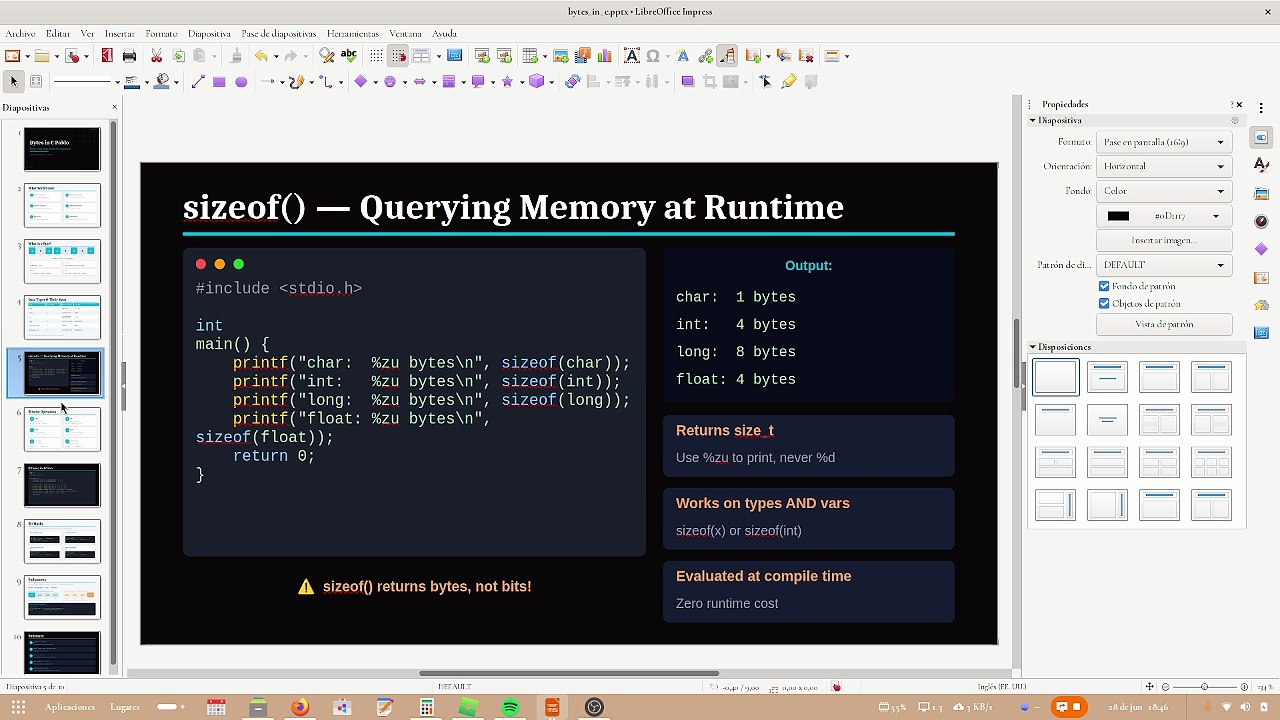Select the crop image tool
Viewport: 1280px width, 720px height.
709,82
